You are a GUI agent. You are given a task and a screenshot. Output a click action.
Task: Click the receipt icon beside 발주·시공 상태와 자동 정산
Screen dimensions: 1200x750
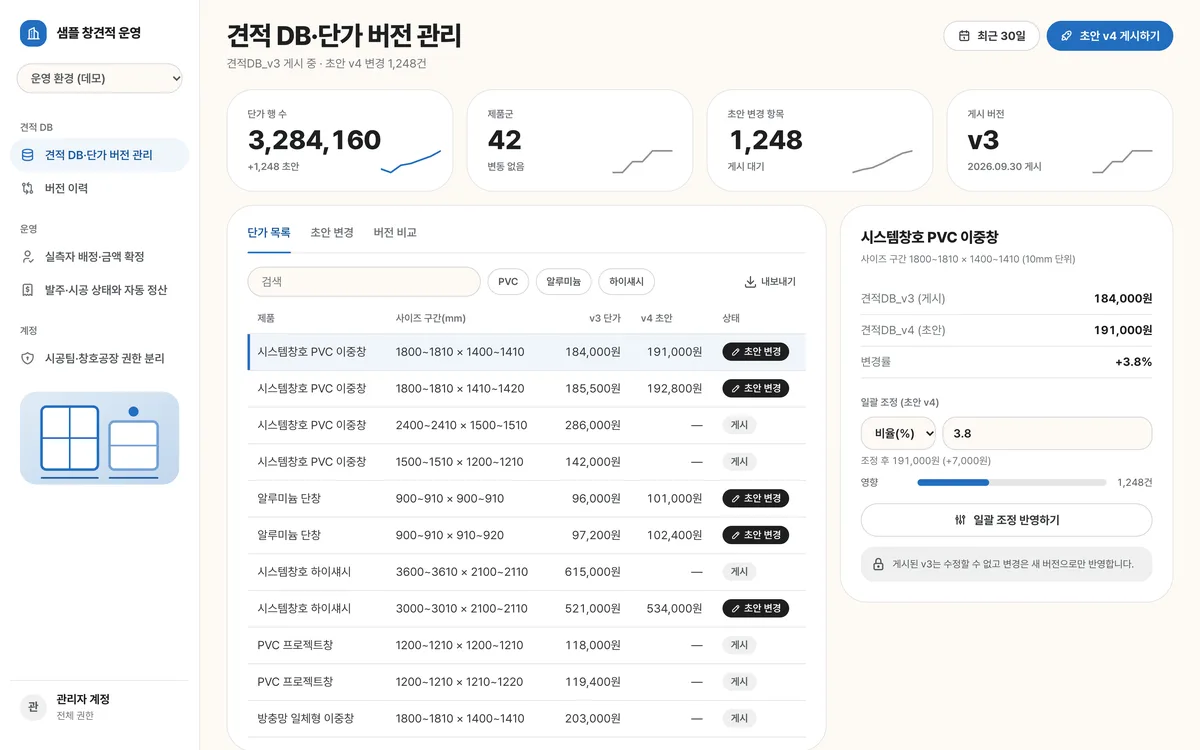(x=27, y=290)
